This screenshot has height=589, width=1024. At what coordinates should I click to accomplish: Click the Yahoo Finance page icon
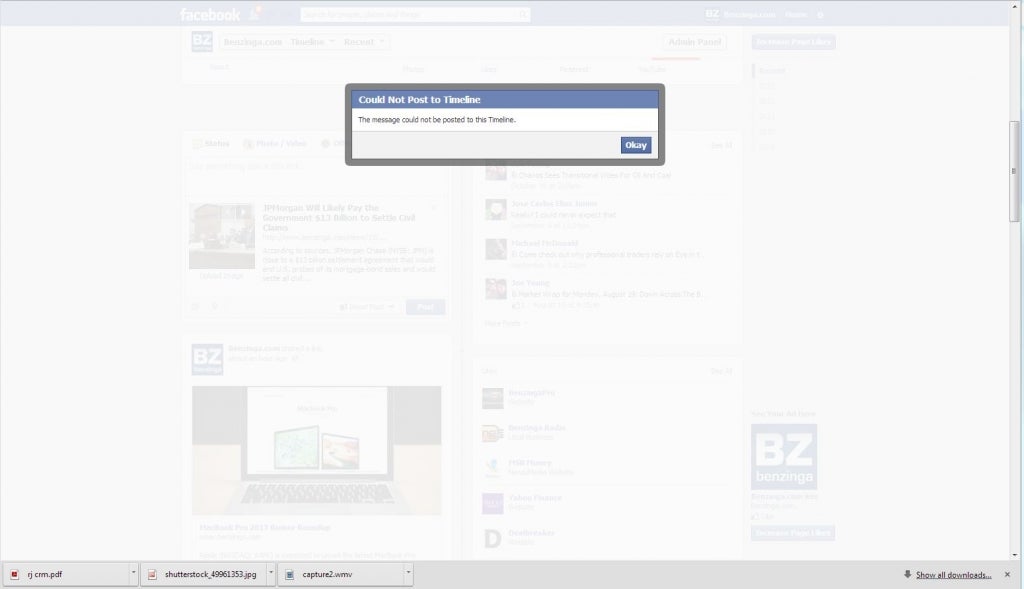(x=492, y=503)
